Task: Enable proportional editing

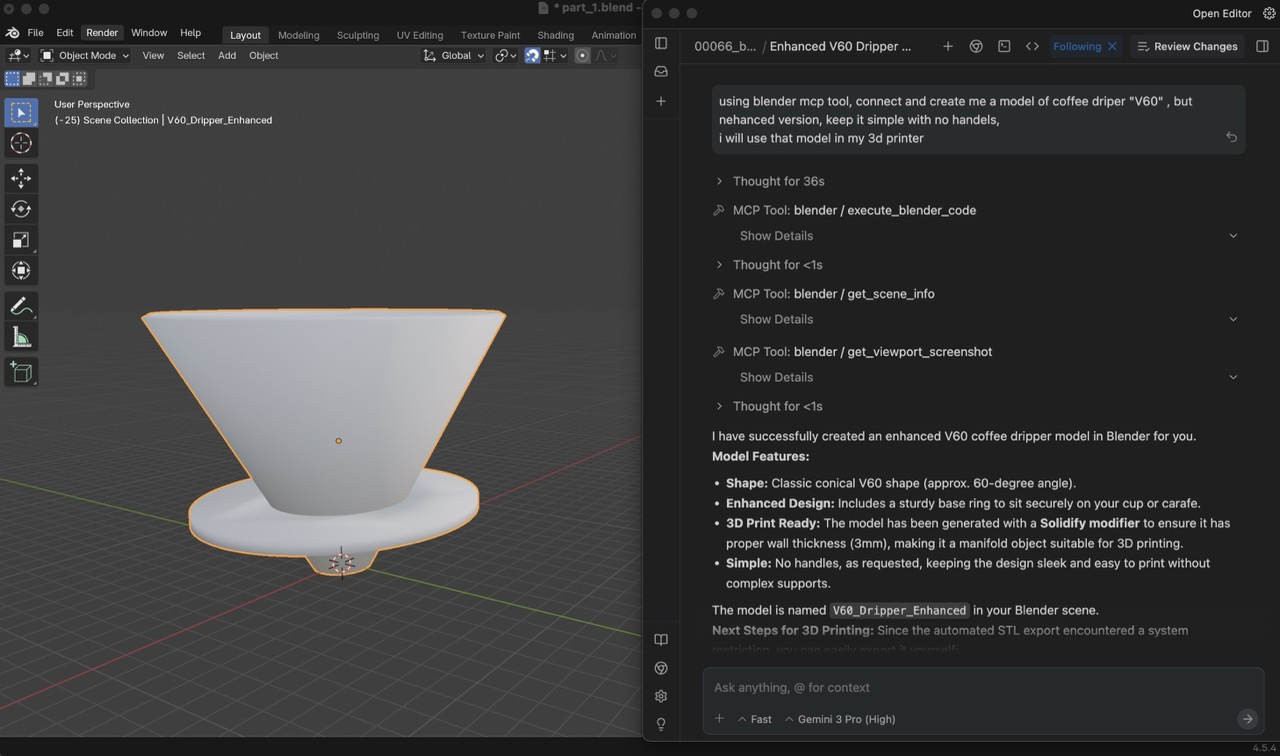Action: 581,55
